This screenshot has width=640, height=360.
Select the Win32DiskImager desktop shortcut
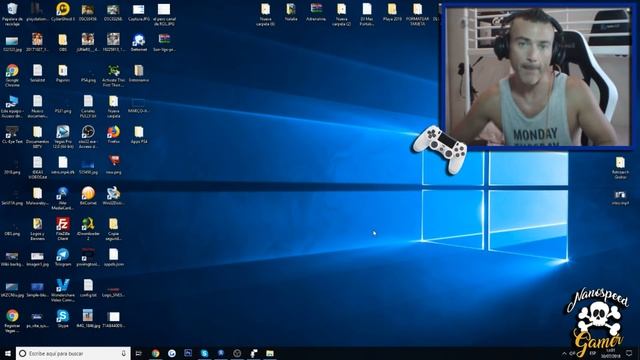(x=113, y=196)
